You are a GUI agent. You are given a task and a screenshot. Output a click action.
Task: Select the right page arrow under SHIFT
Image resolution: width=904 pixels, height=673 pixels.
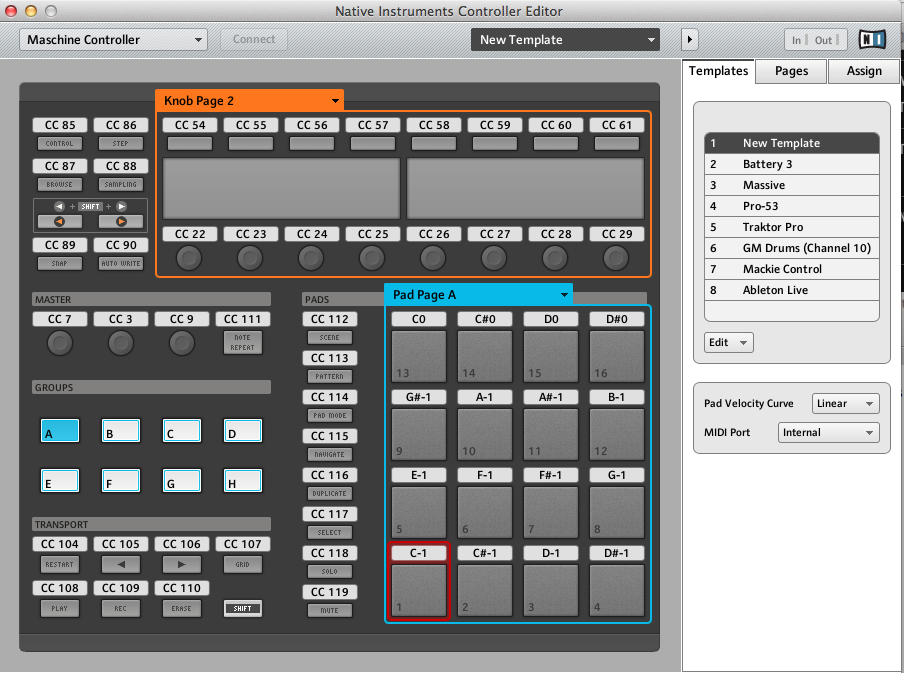click(x=120, y=221)
